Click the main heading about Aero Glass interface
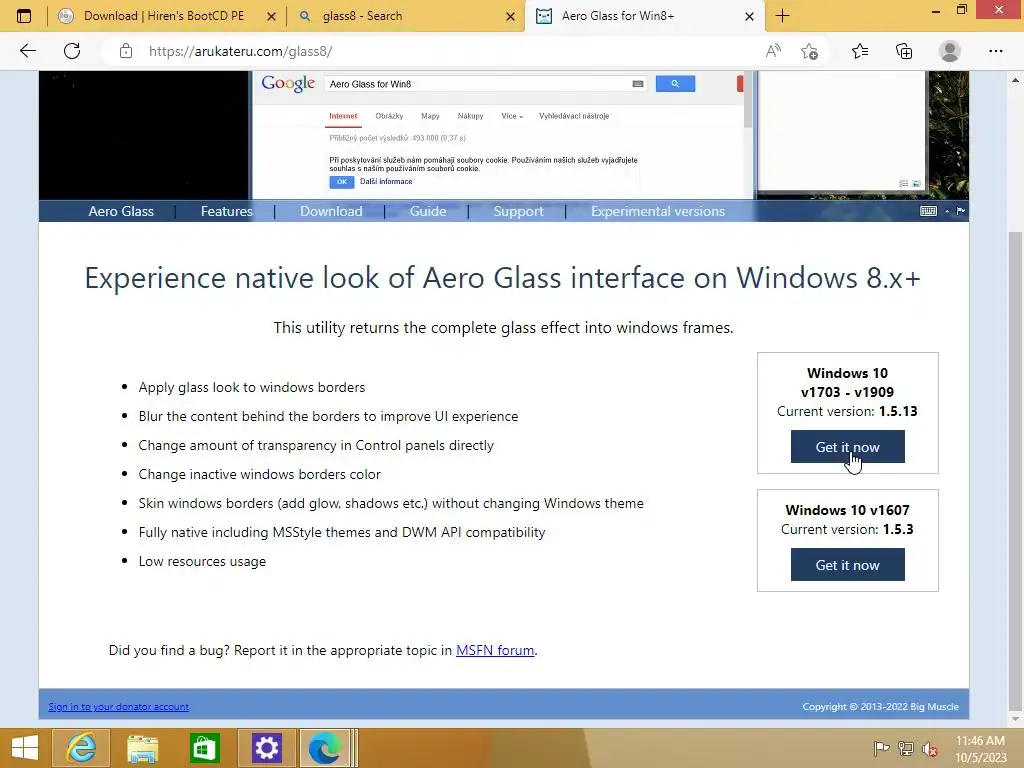Image resolution: width=1024 pixels, height=768 pixels. point(503,278)
